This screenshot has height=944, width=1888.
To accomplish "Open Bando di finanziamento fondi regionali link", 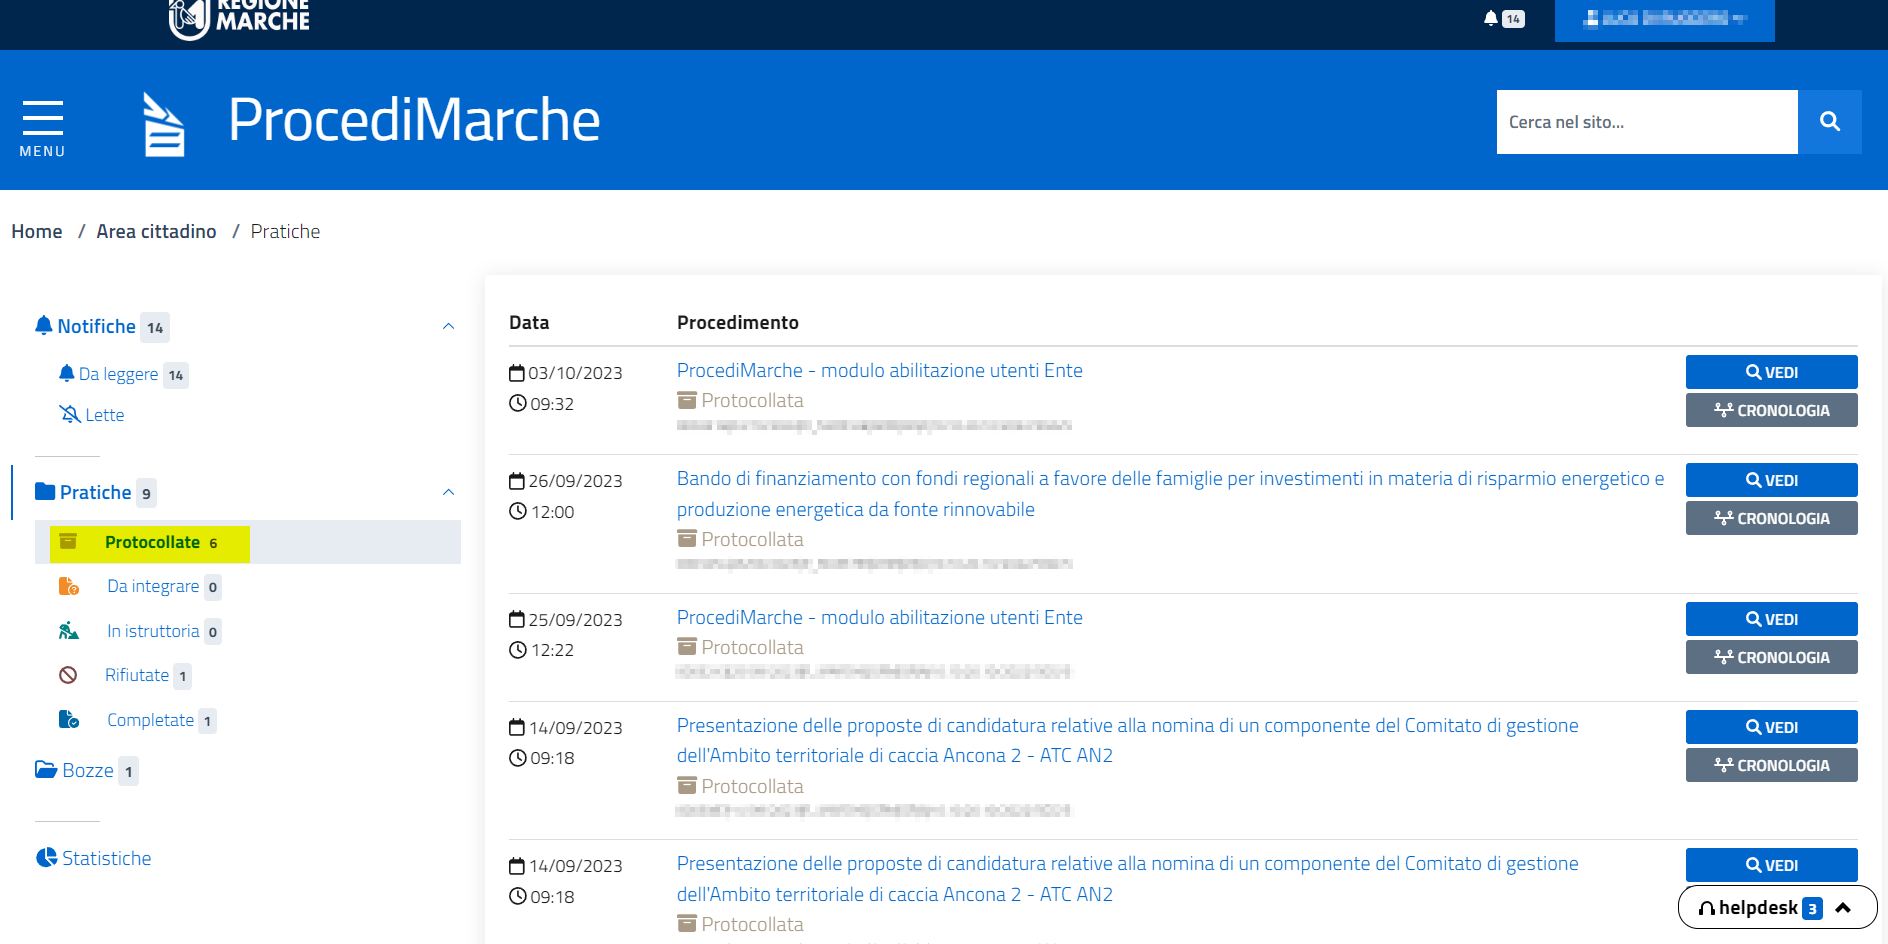I will [1170, 494].
